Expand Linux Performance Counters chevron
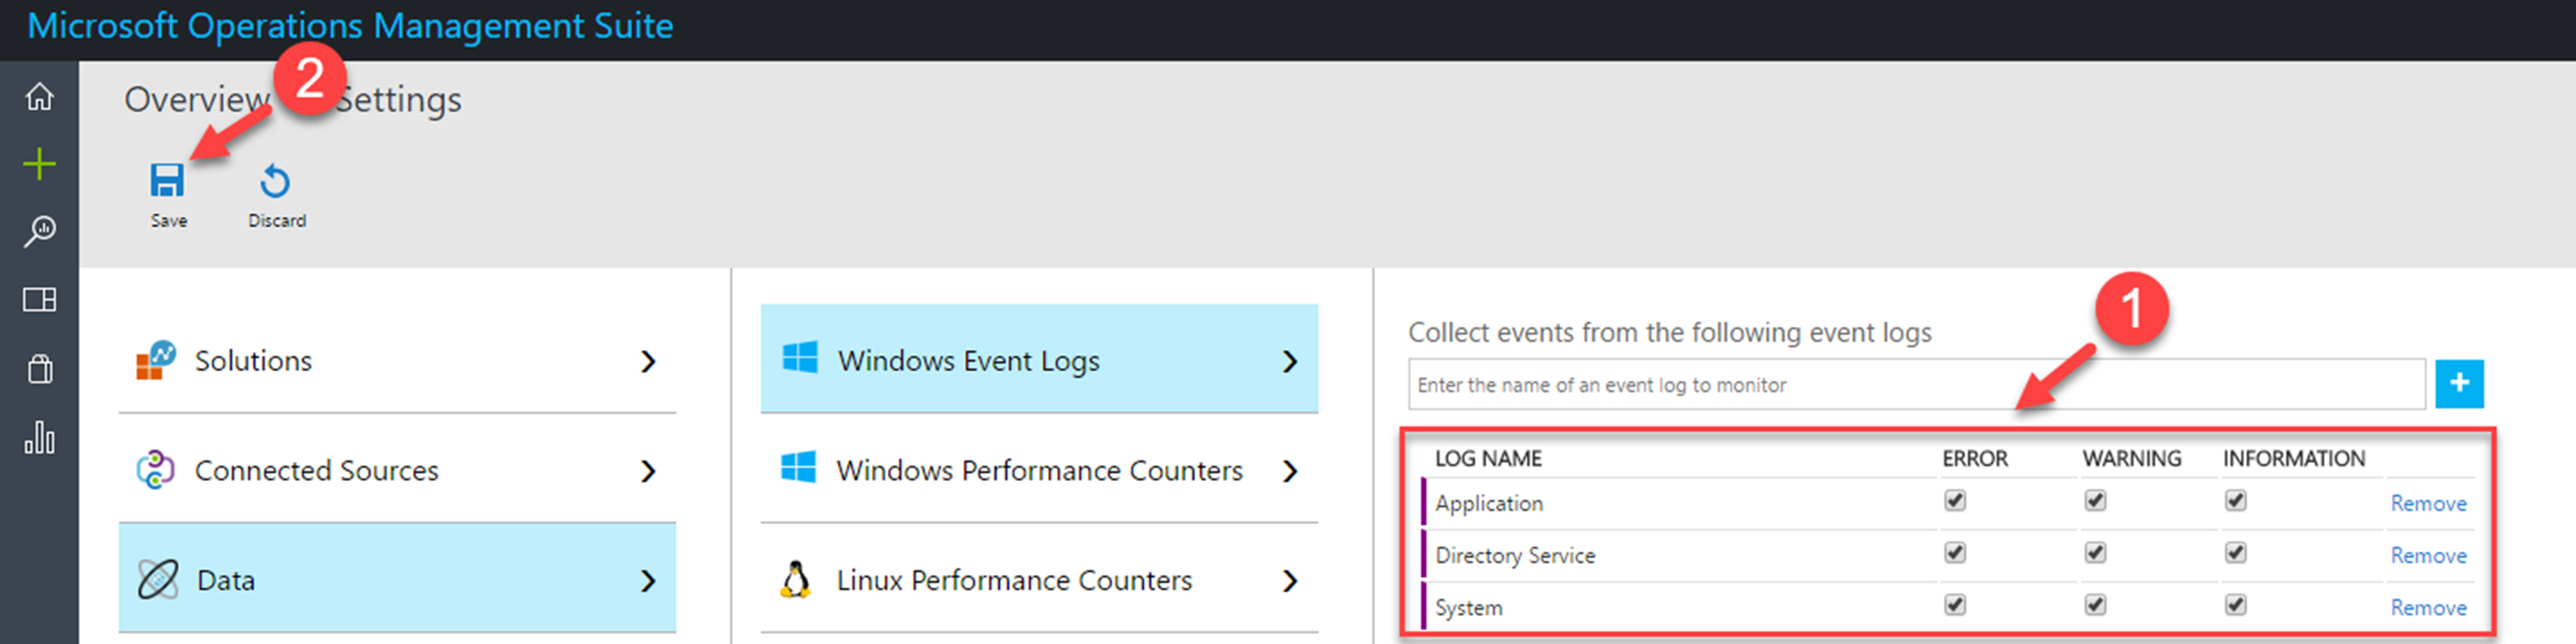 tap(1290, 581)
